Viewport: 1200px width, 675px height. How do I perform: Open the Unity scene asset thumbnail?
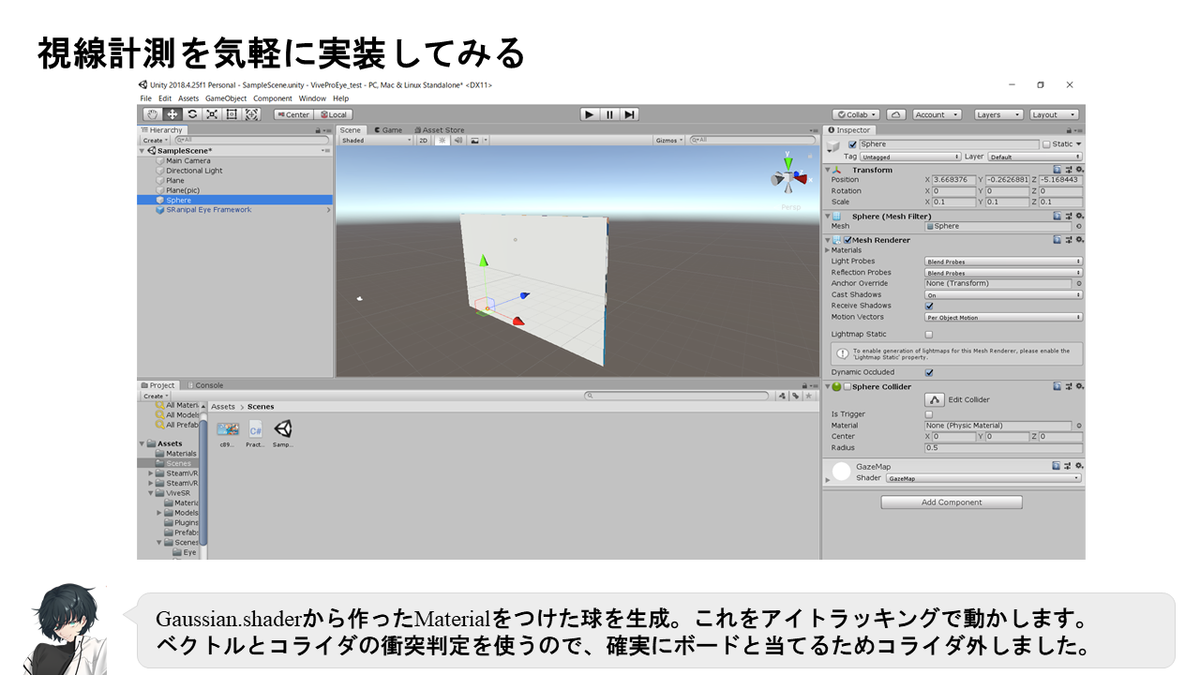point(283,429)
